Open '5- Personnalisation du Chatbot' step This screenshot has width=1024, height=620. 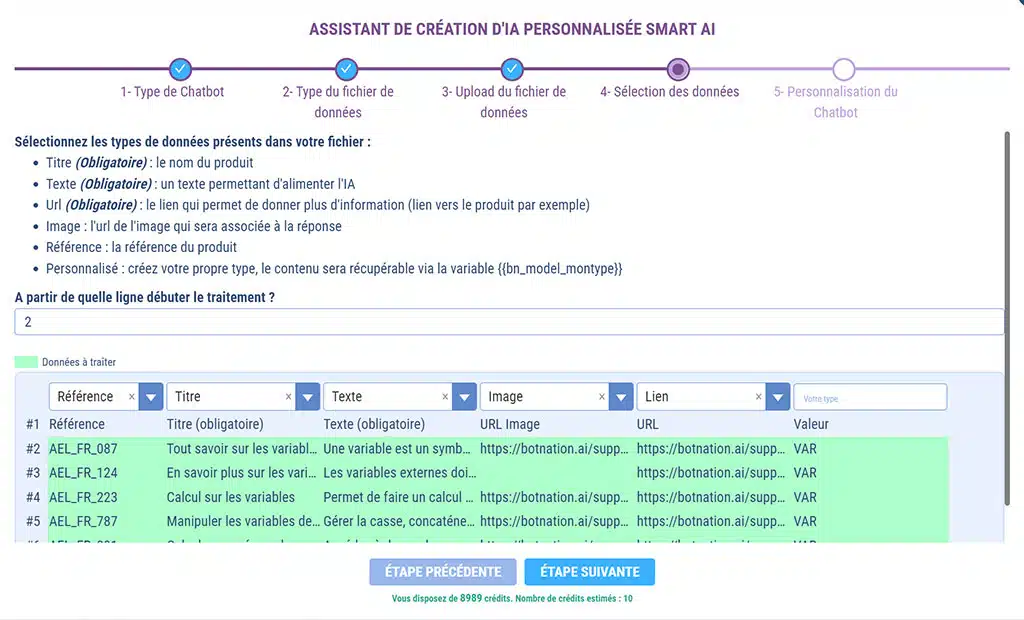[x=836, y=102]
